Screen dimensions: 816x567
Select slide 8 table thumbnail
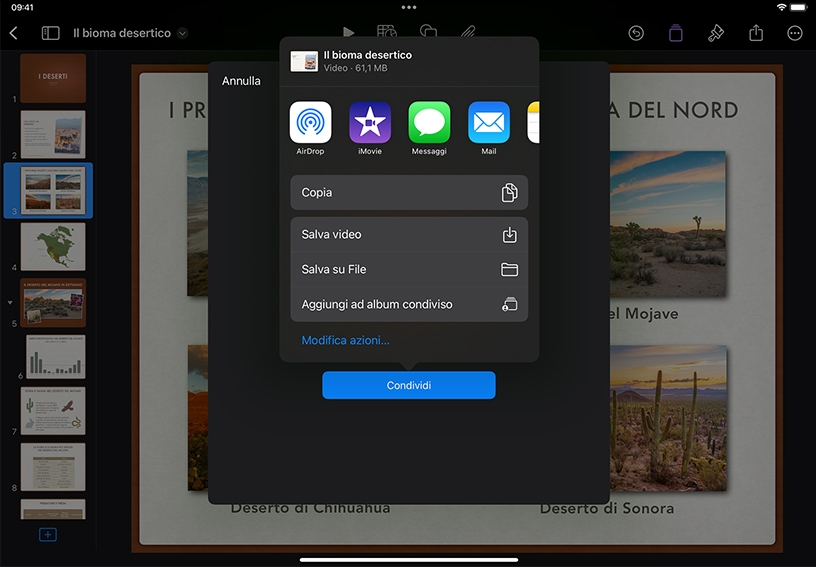(53, 467)
